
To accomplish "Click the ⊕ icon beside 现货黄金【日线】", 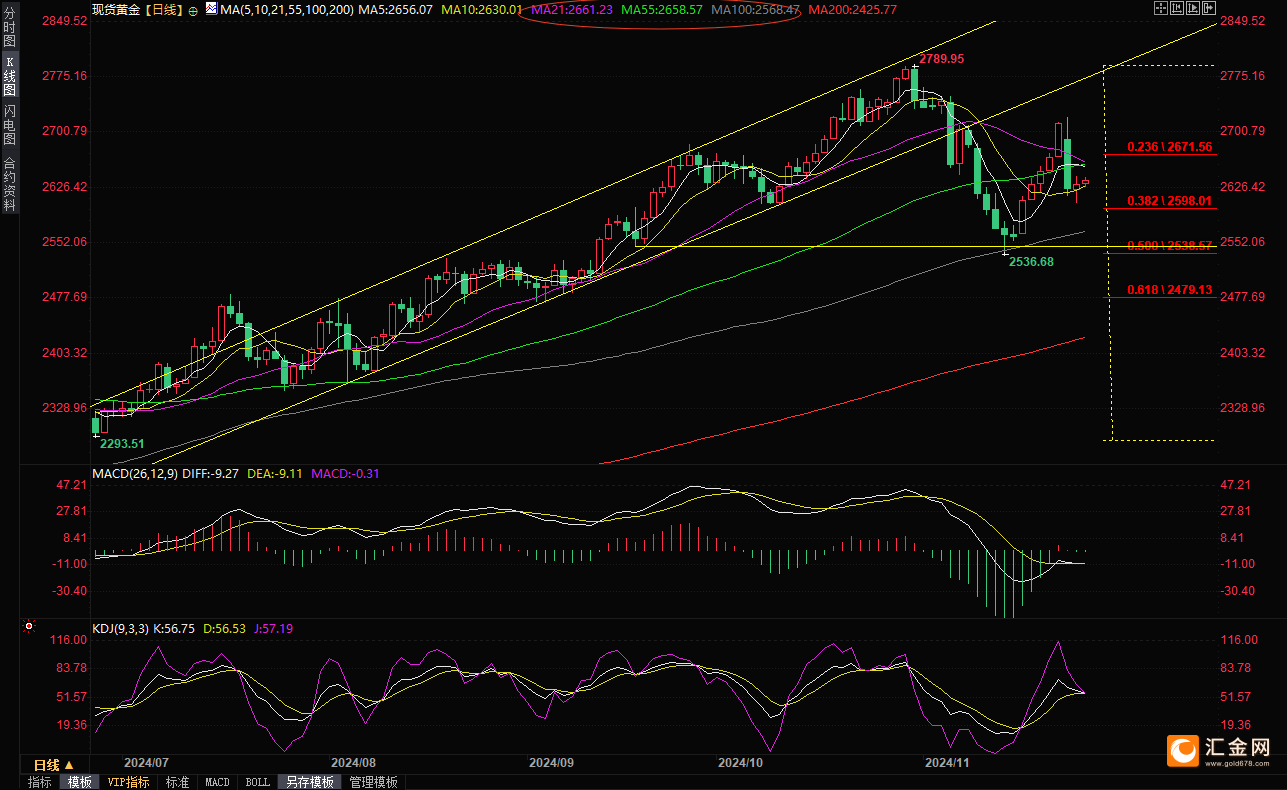I will pyautogui.click(x=192, y=9).
